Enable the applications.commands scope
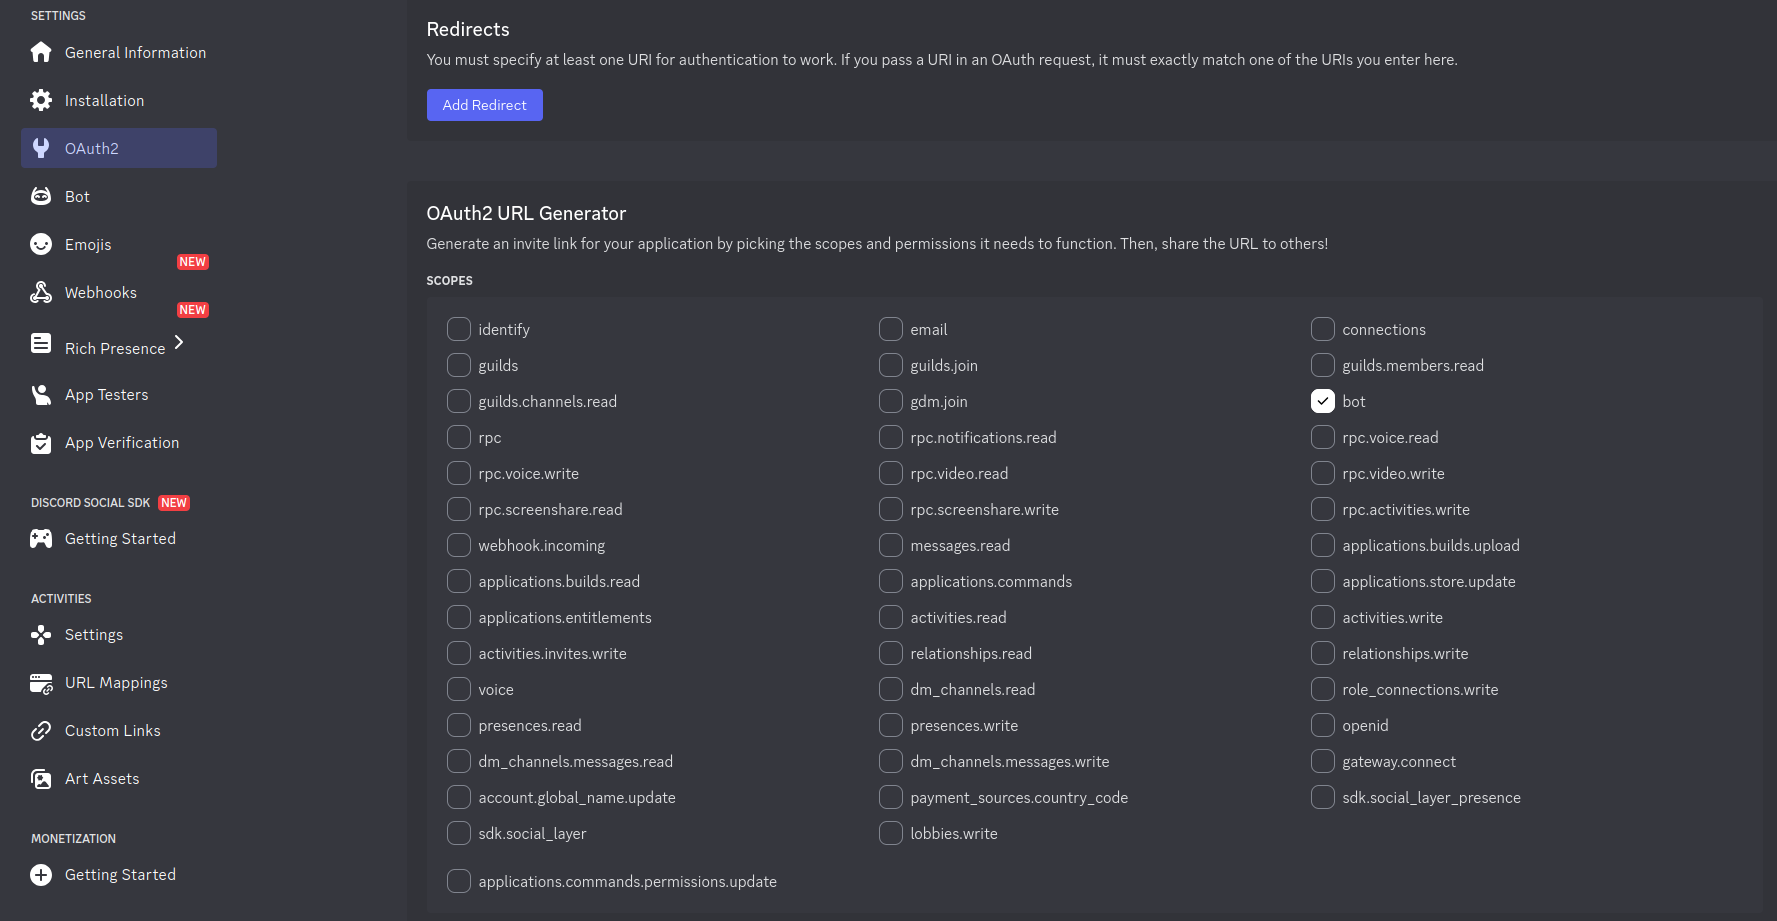The width and height of the screenshot is (1777, 921). point(891,581)
